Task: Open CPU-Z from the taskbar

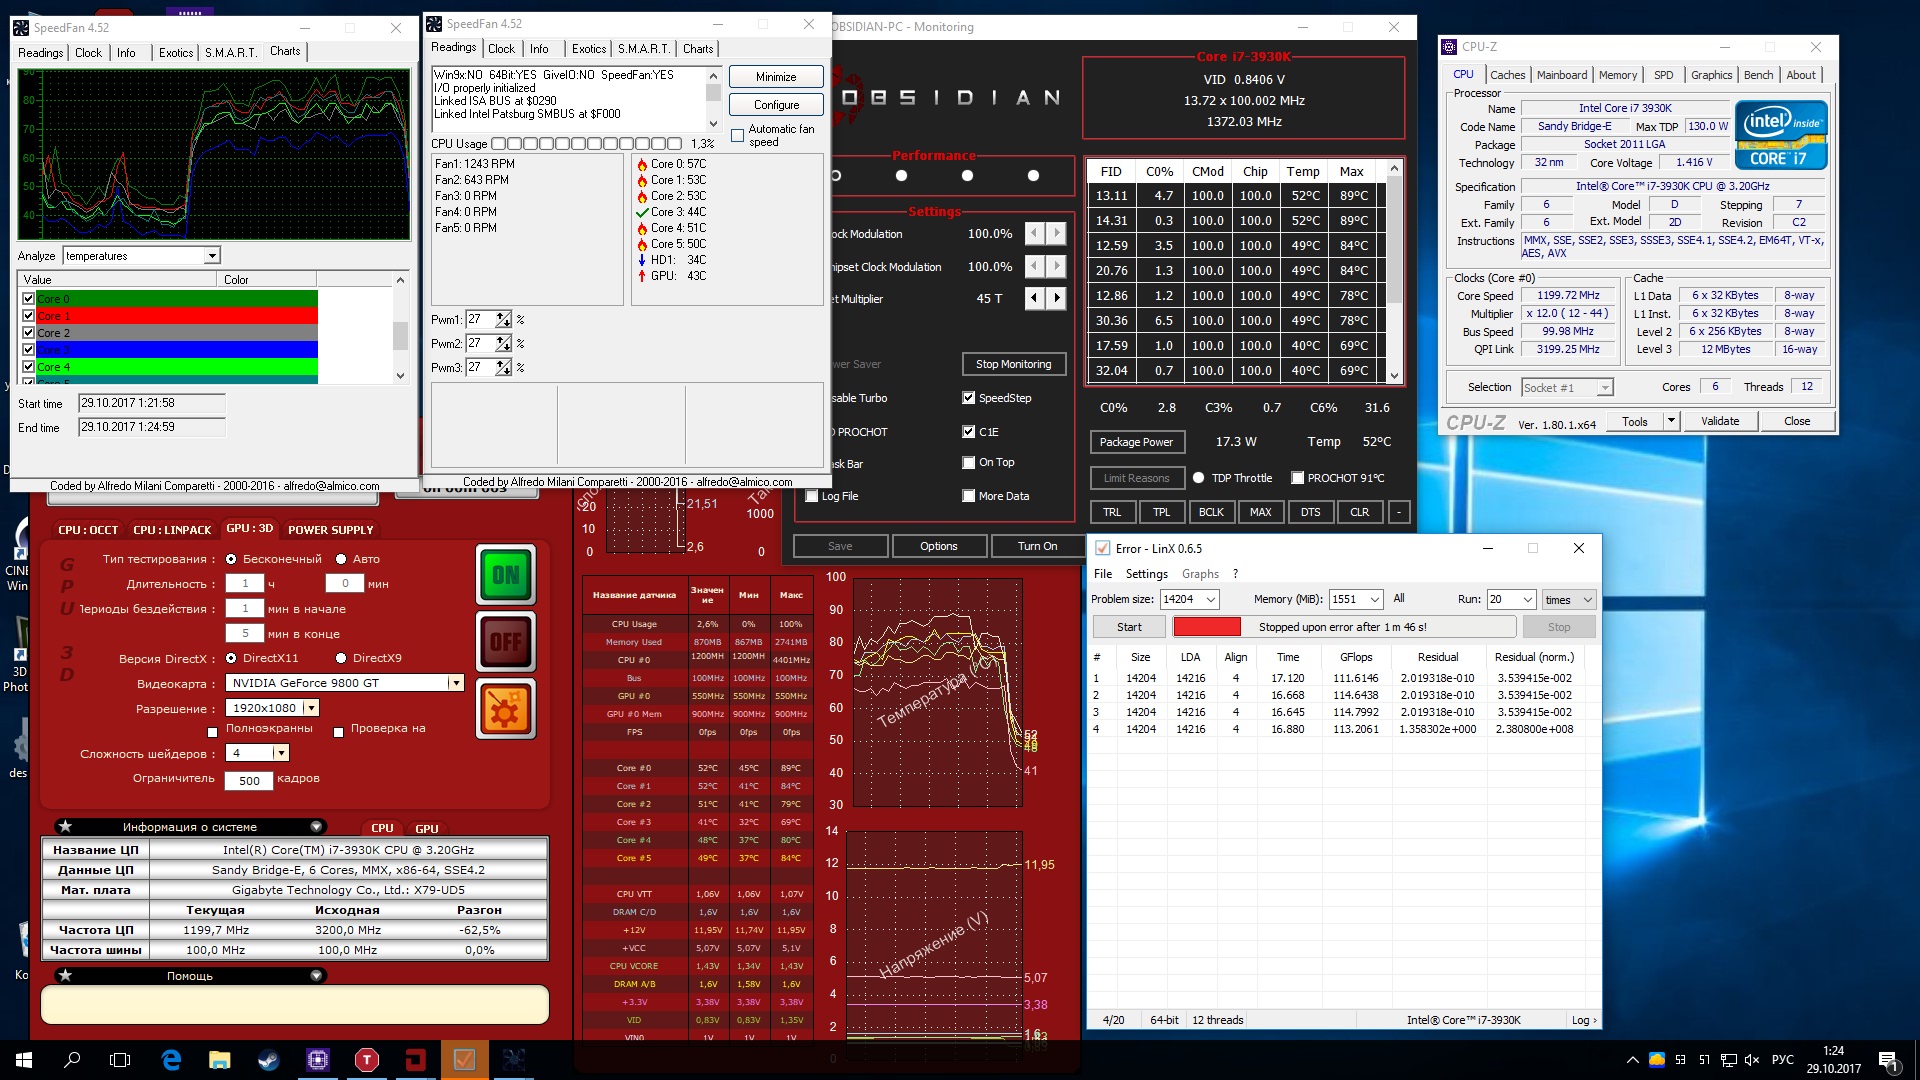Action: pyautogui.click(x=318, y=1060)
